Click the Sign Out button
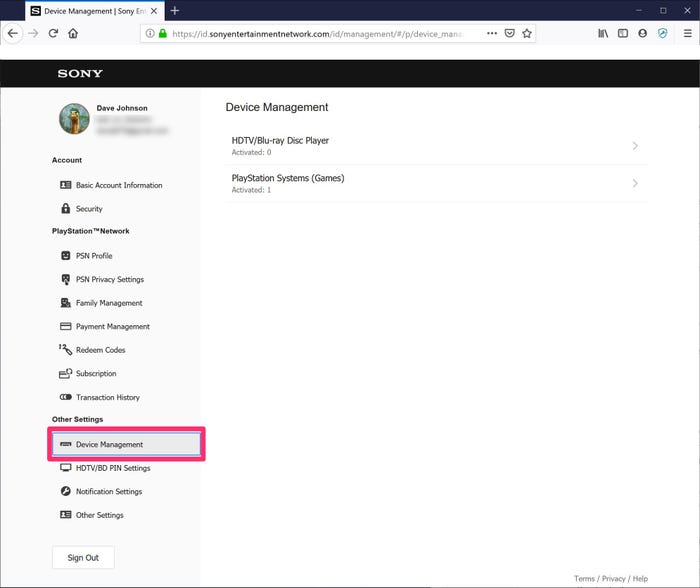This screenshot has width=700, height=588. coord(83,558)
